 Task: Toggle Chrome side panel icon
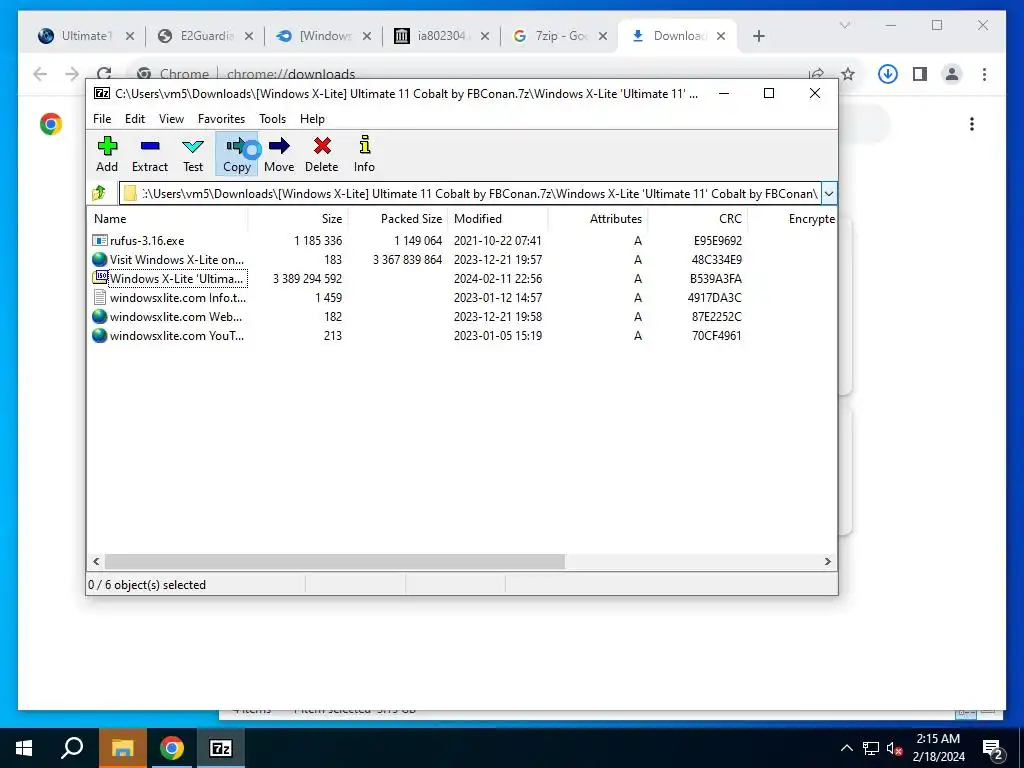[920, 74]
